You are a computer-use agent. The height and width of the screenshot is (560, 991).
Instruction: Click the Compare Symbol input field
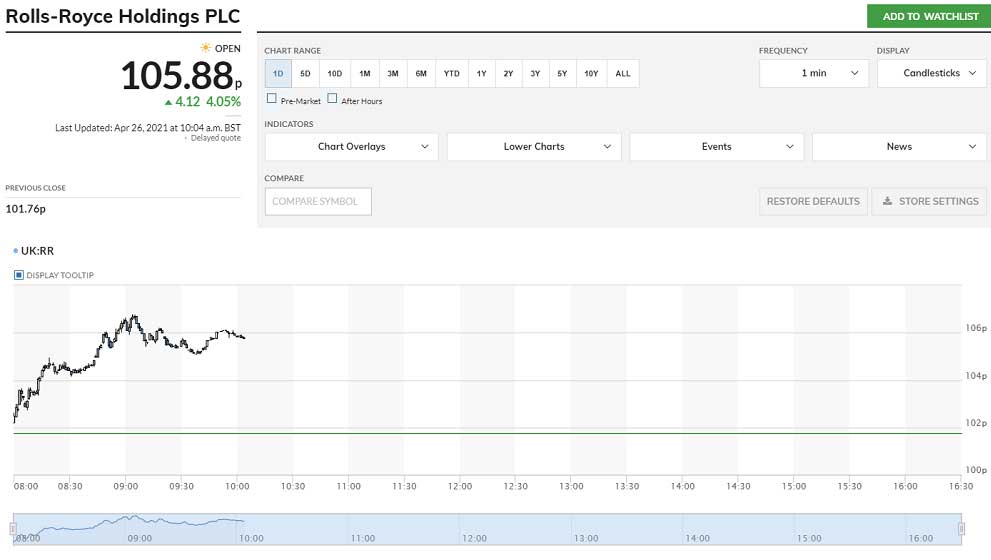(318, 201)
